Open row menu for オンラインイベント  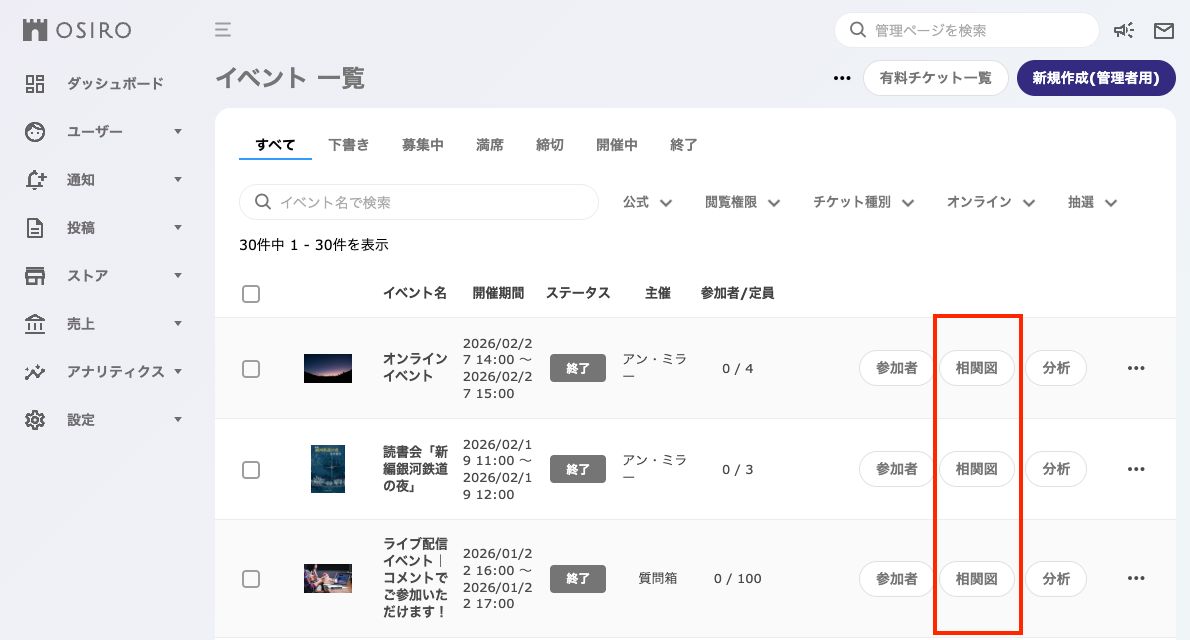point(1136,368)
